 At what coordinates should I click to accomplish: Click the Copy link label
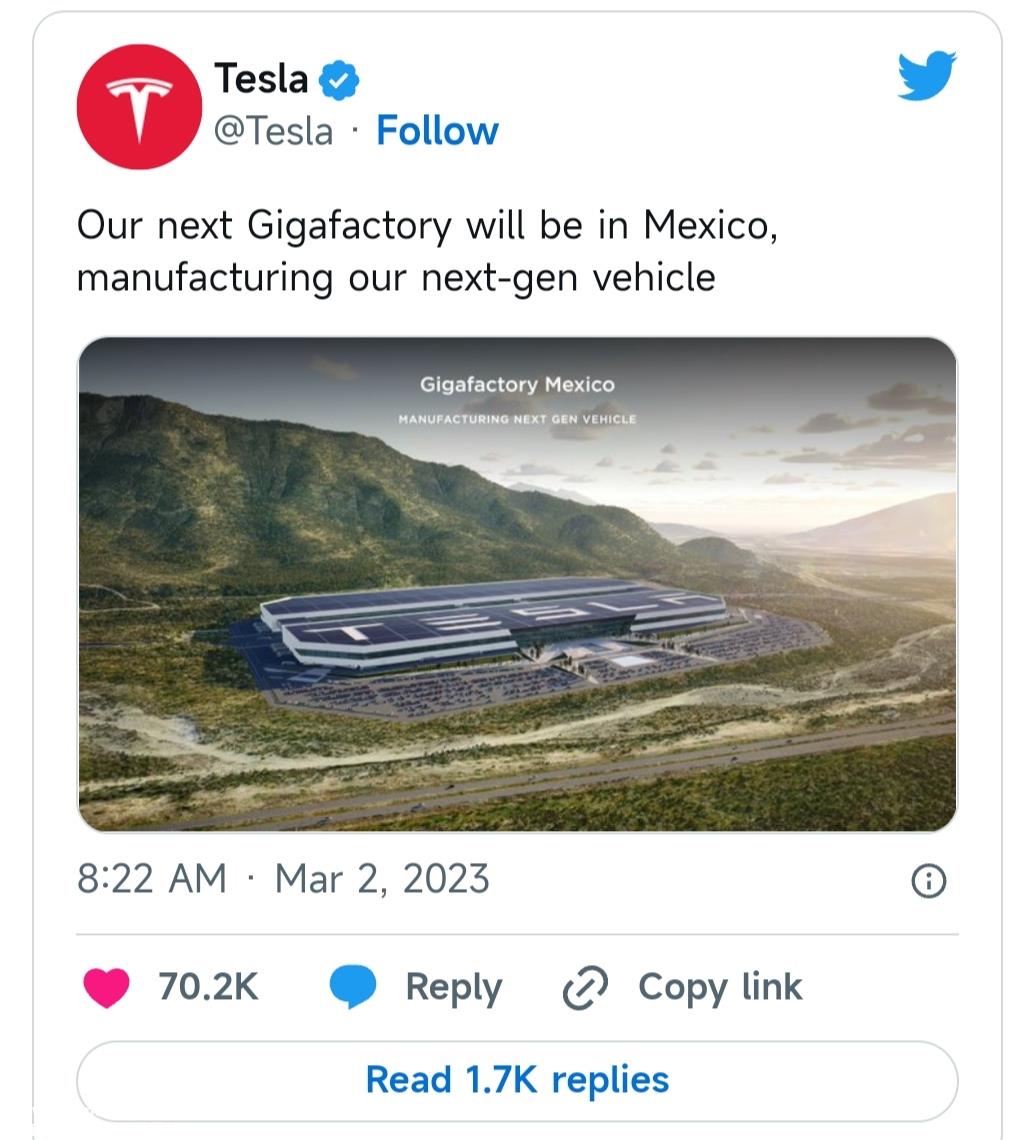coord(720,989)
